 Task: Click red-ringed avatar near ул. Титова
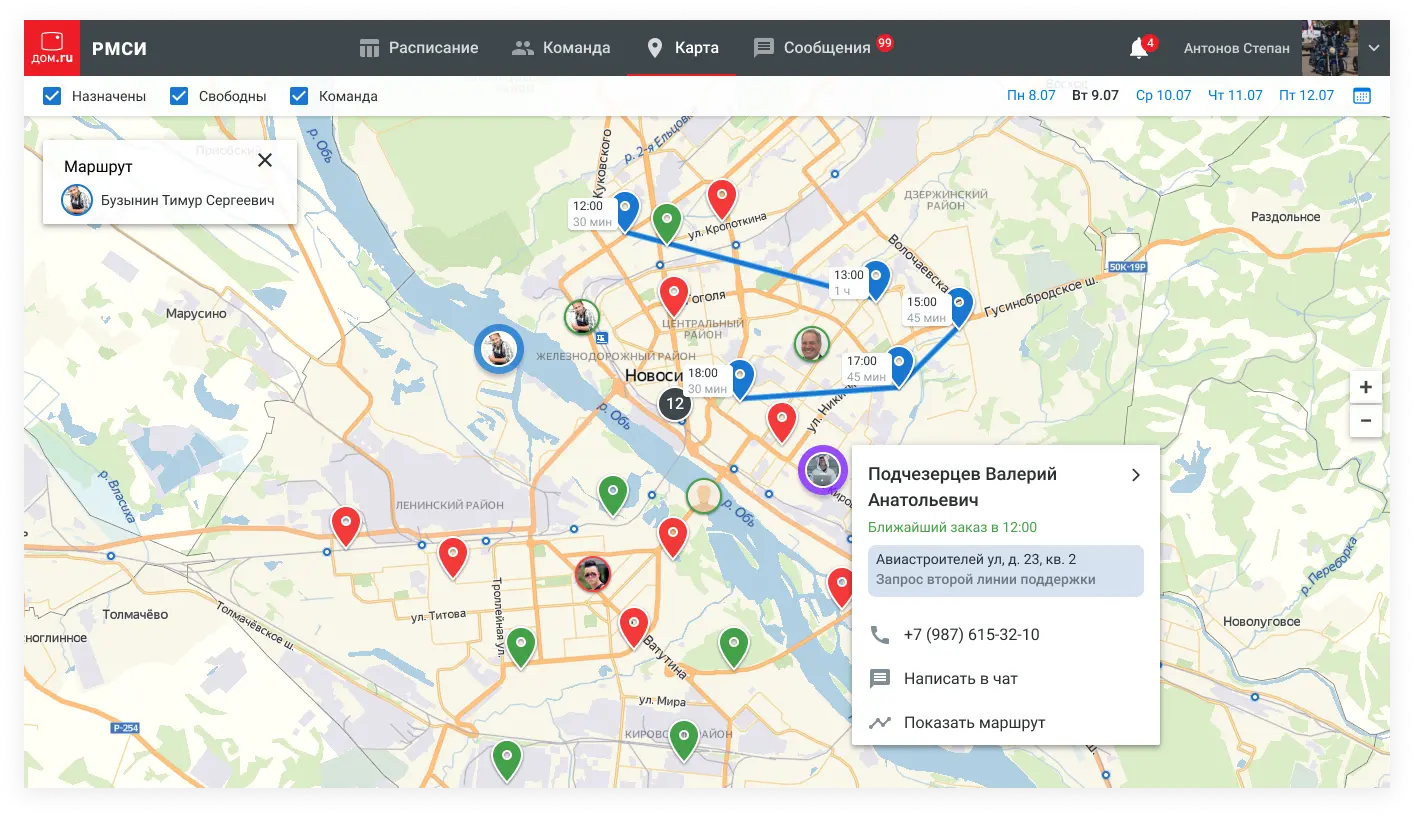593,573
